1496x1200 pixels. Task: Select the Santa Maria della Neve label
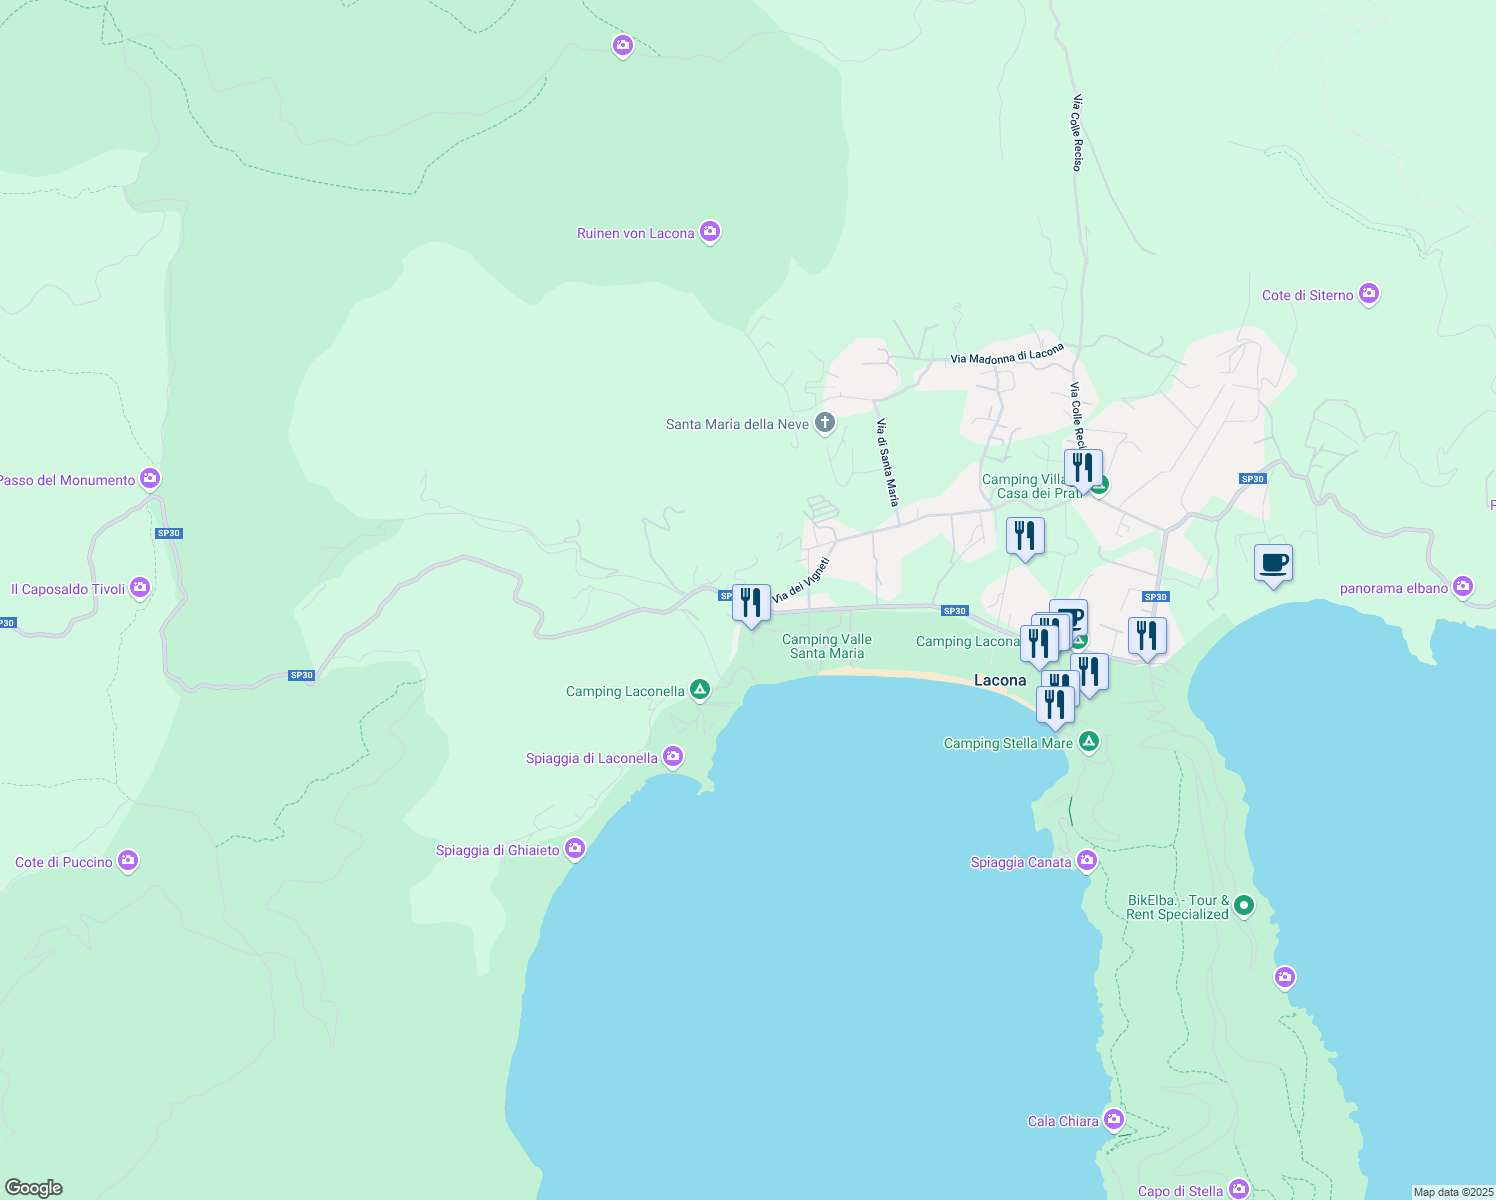tap(737, 424)
